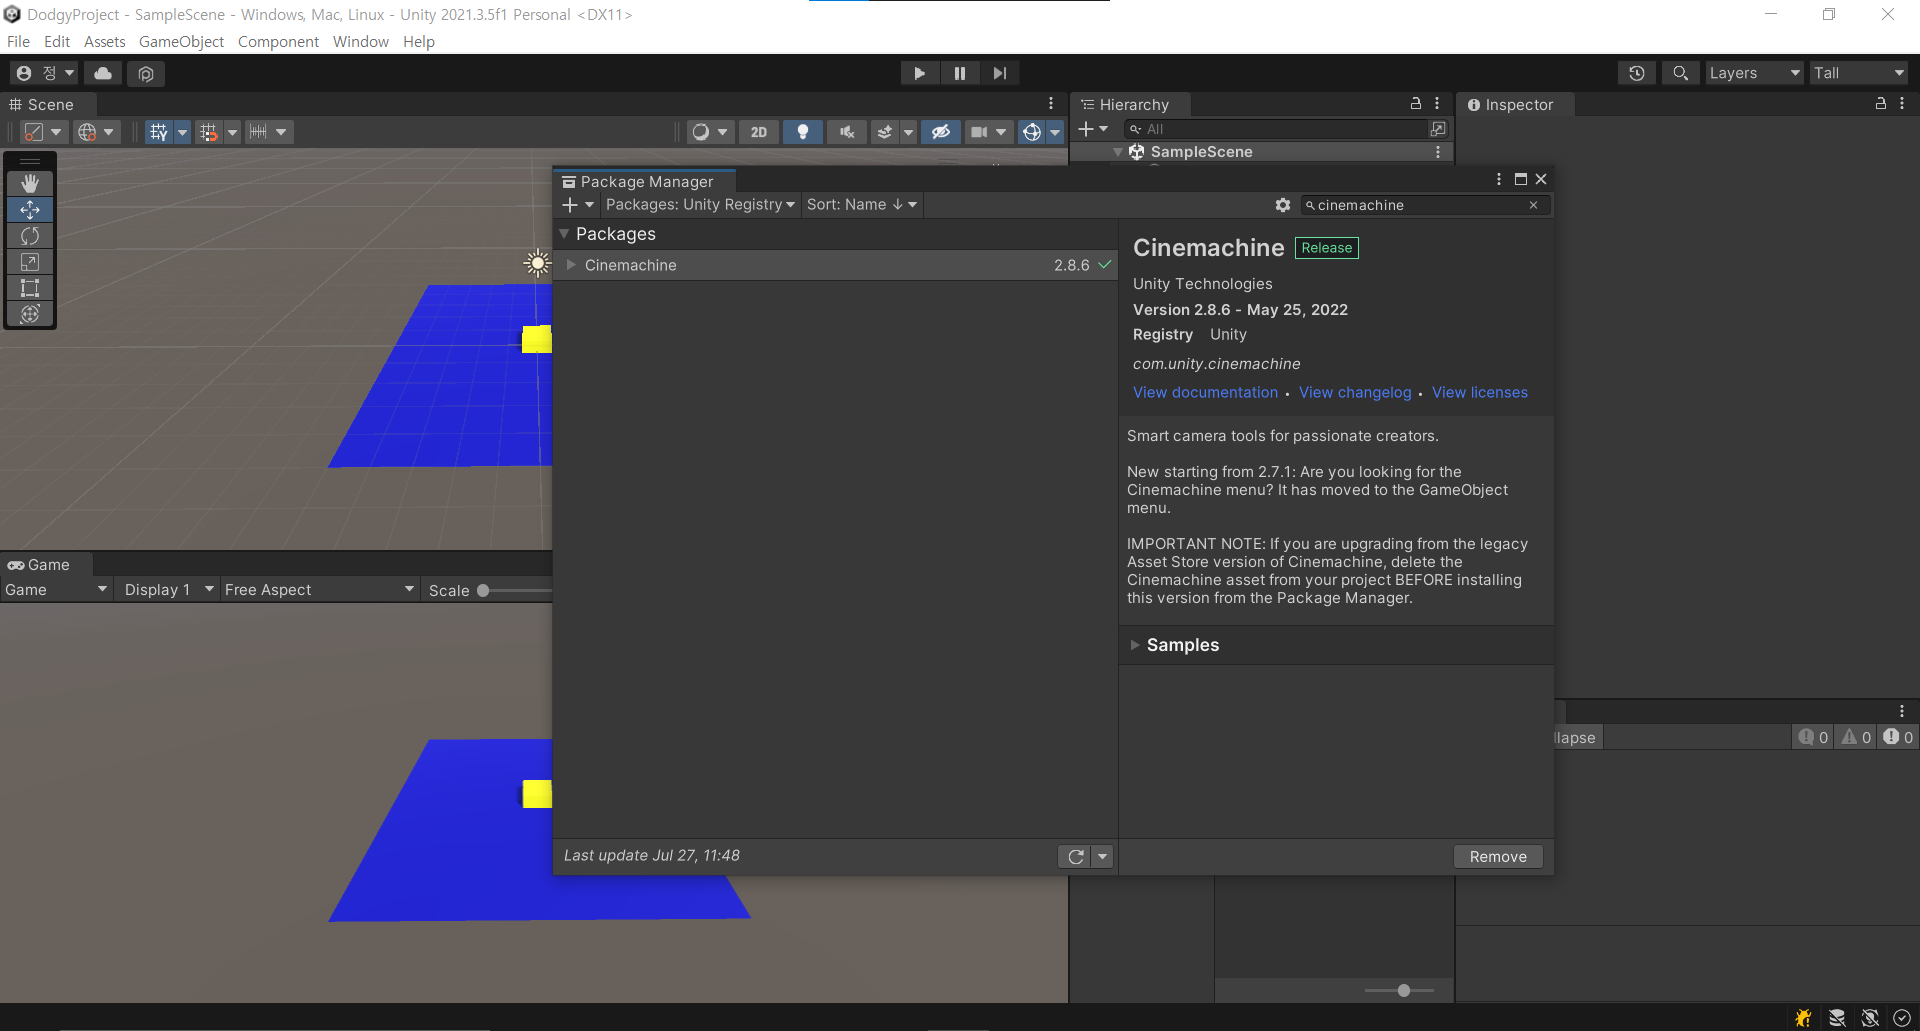
Task: Refresh the package list
Action: click(1075, 857)
